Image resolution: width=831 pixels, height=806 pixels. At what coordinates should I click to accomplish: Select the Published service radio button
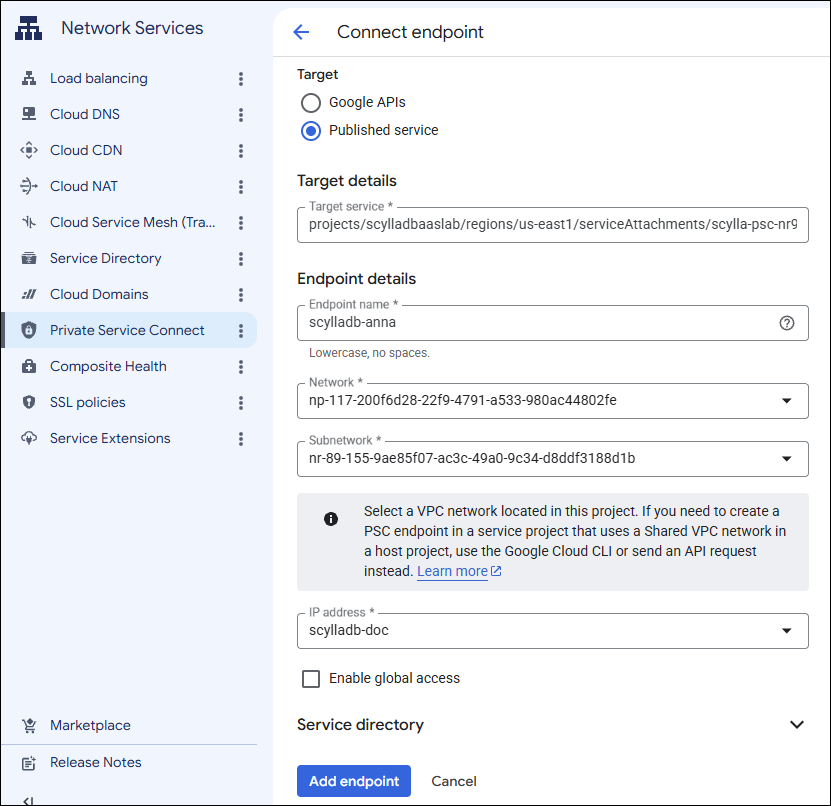tap(311, 131)
